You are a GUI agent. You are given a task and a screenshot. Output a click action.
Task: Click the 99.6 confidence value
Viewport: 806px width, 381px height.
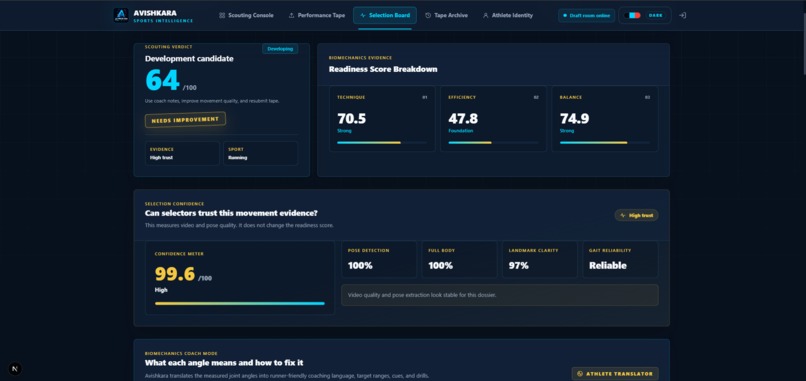[175, 274]
